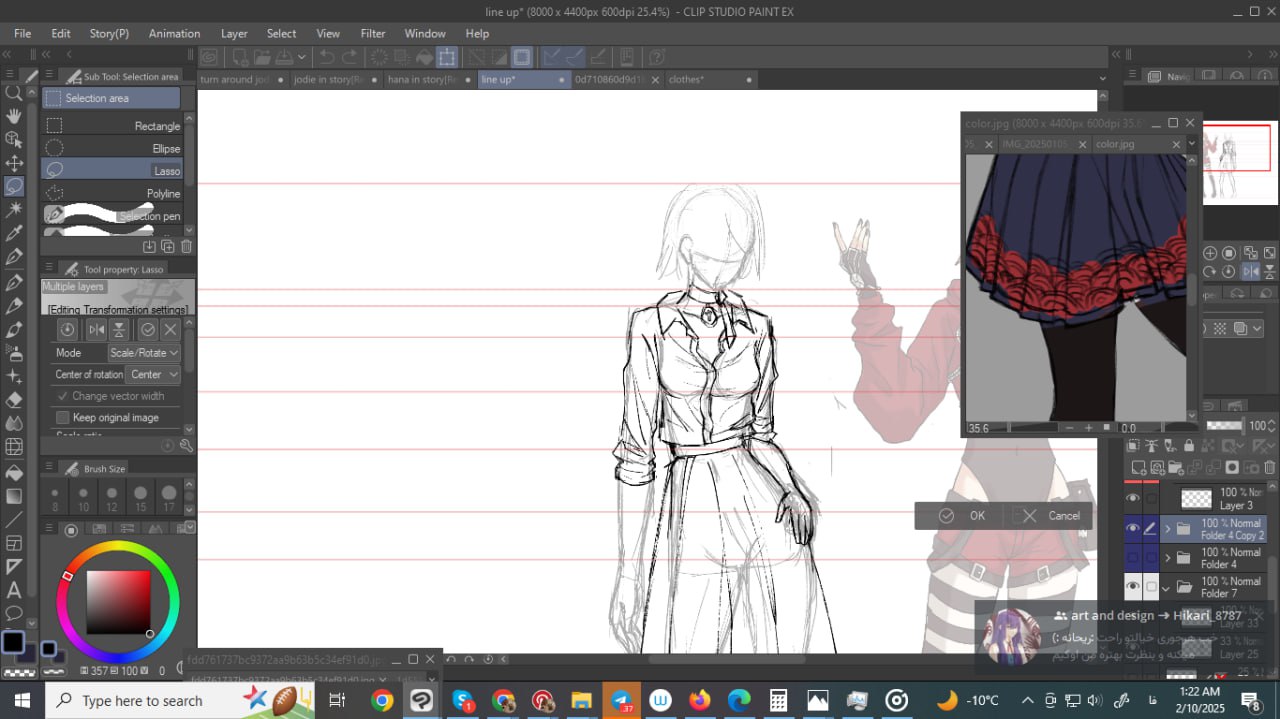
Task: Expand Folder 4 Copy 2 layer folder
Action: [1167, 528]
